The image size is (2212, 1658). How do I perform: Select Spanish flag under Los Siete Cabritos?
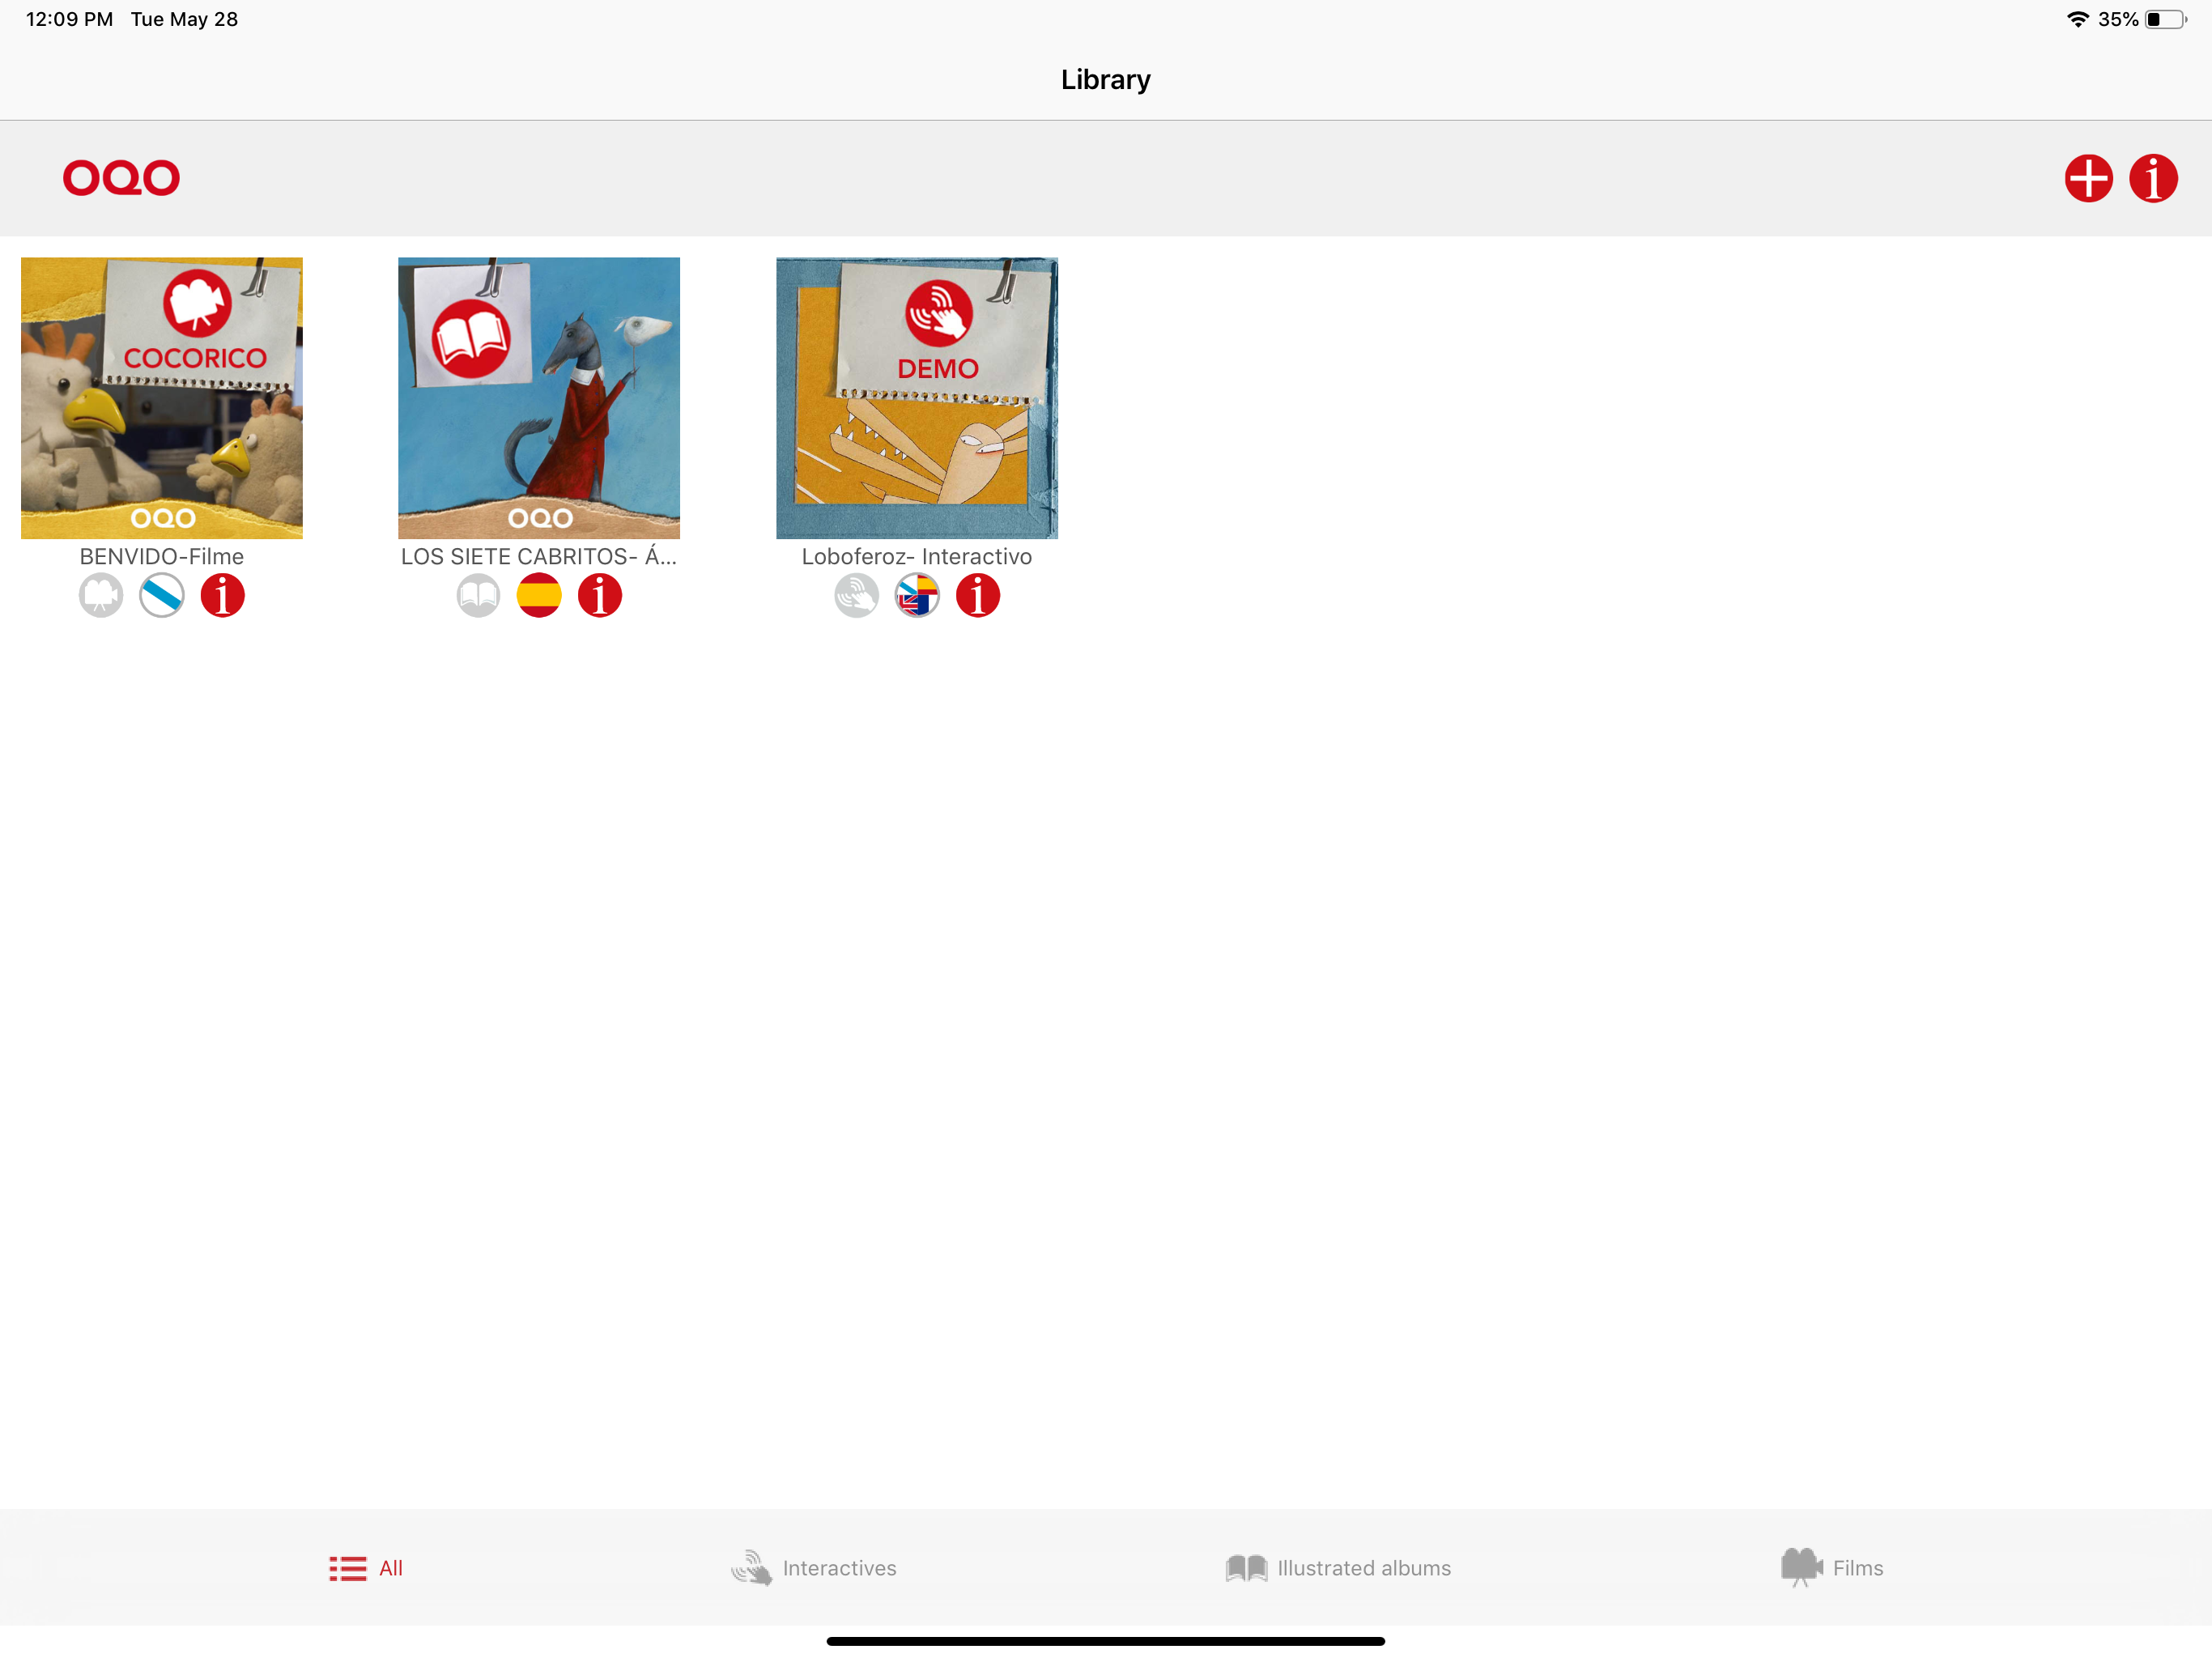pyautogui.click(x=539, y=596)
